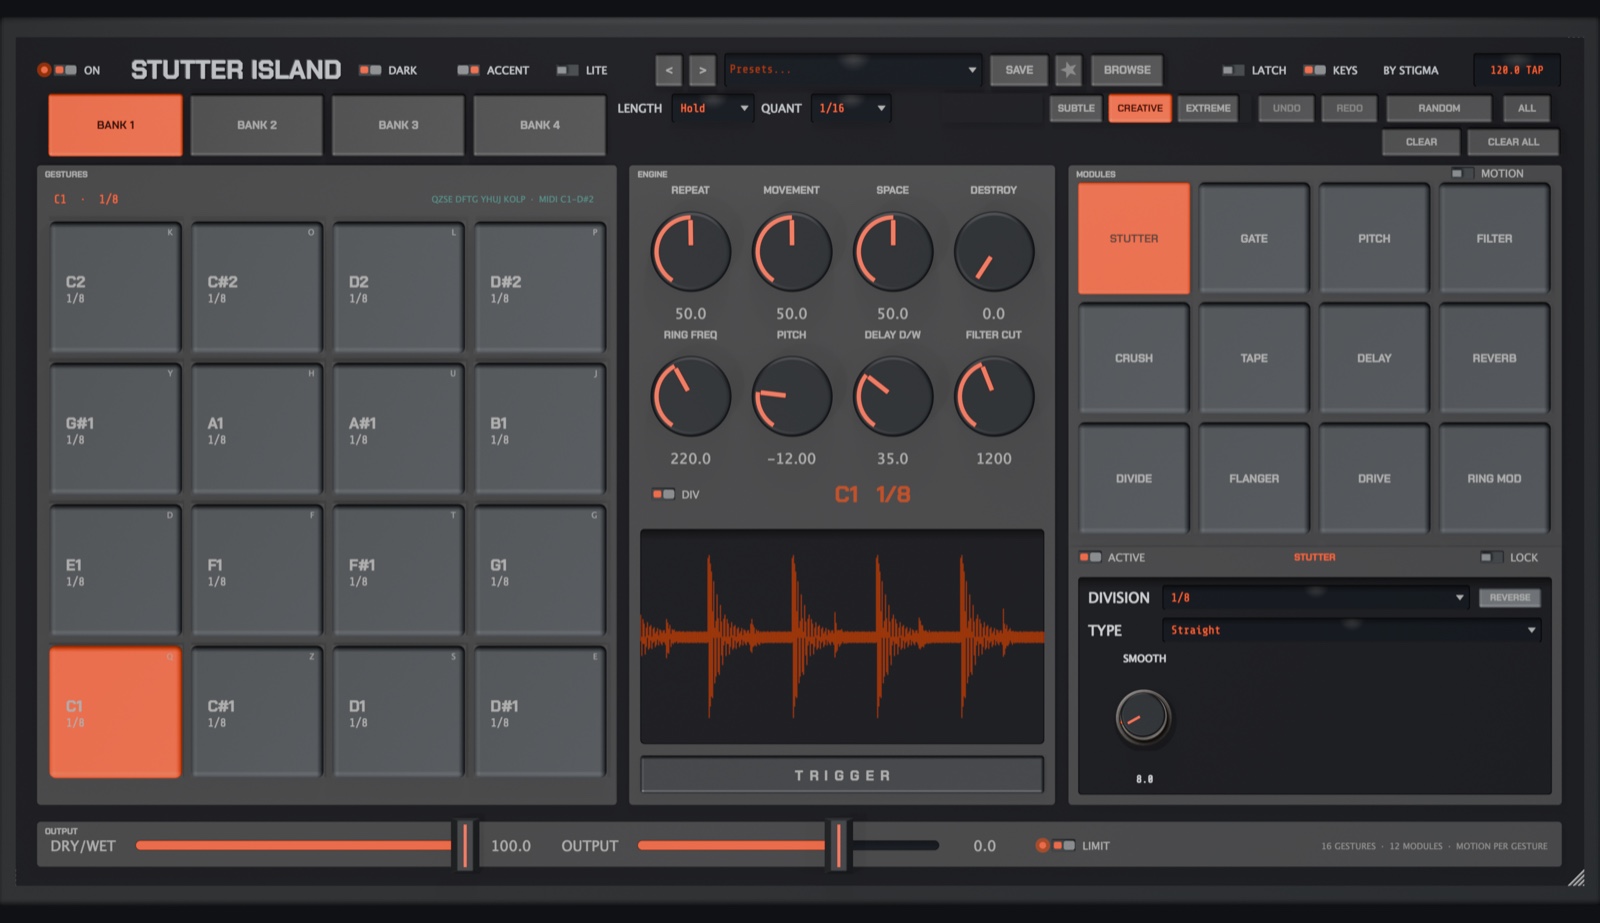This screenshot has height=923, width=1600.
Task: Trigger the F#1 gesture pad
Action: coord(398,571)
